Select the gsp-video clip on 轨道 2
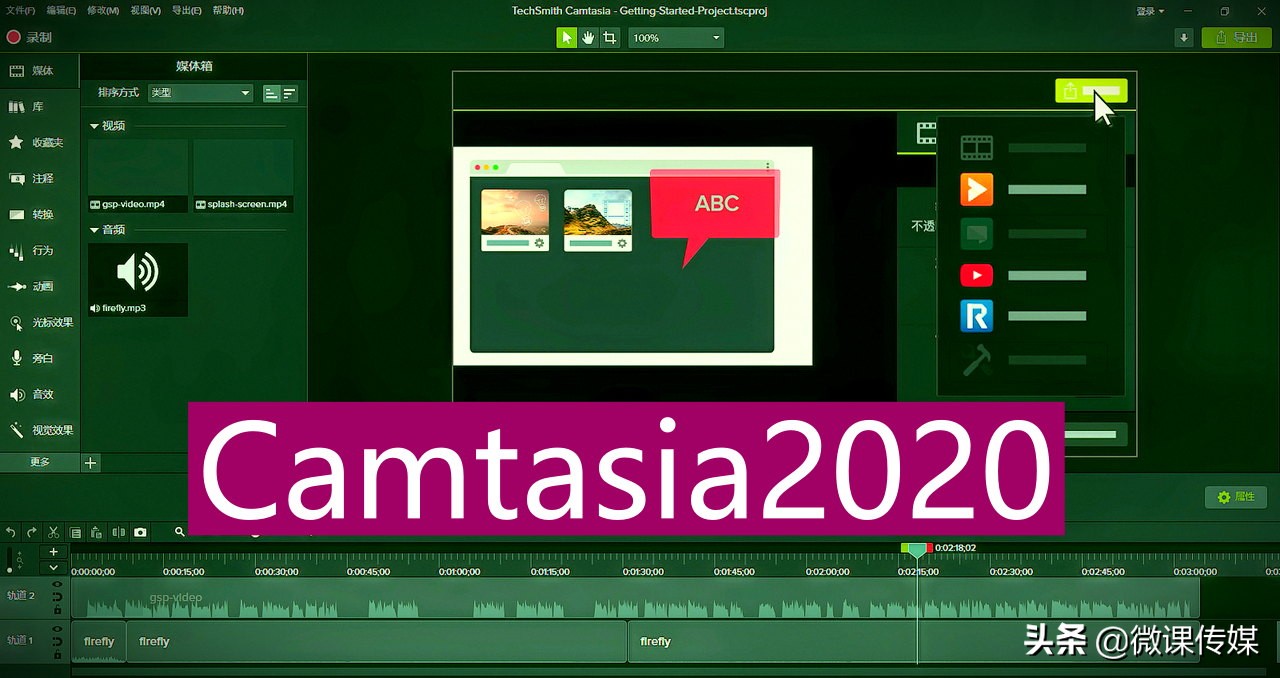The width and height of the screenshot is (1280, 678). (x=635, y=598)
